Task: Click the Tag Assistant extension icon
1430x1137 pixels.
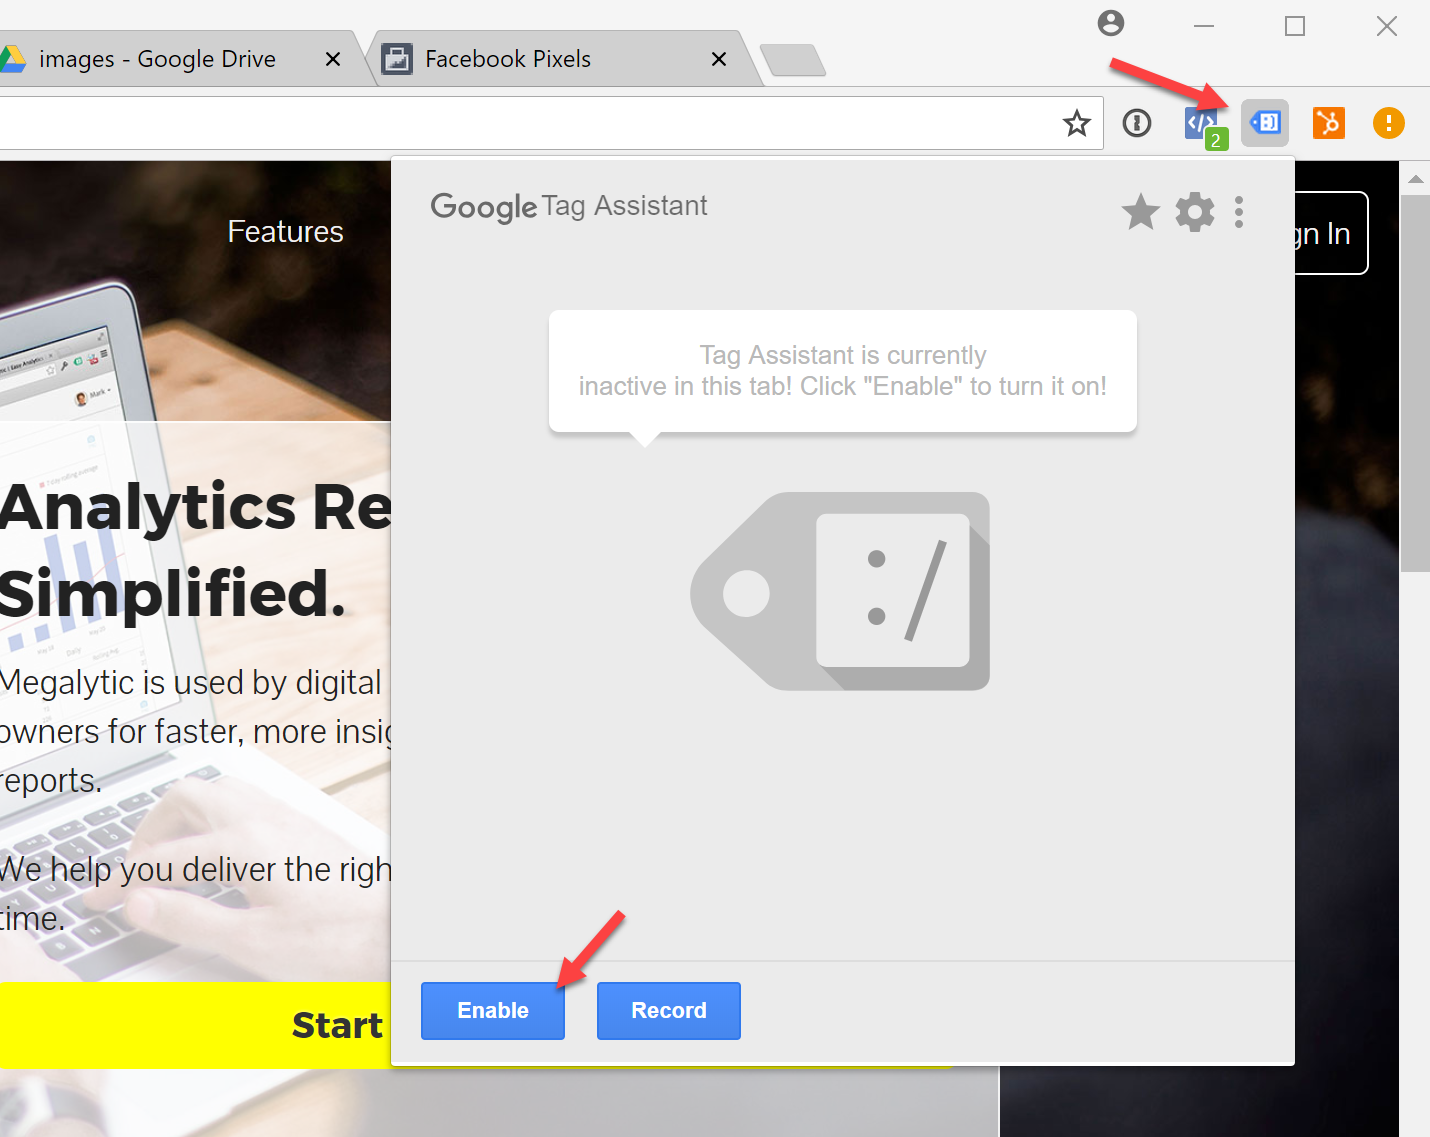Action: coord(1265,123)
